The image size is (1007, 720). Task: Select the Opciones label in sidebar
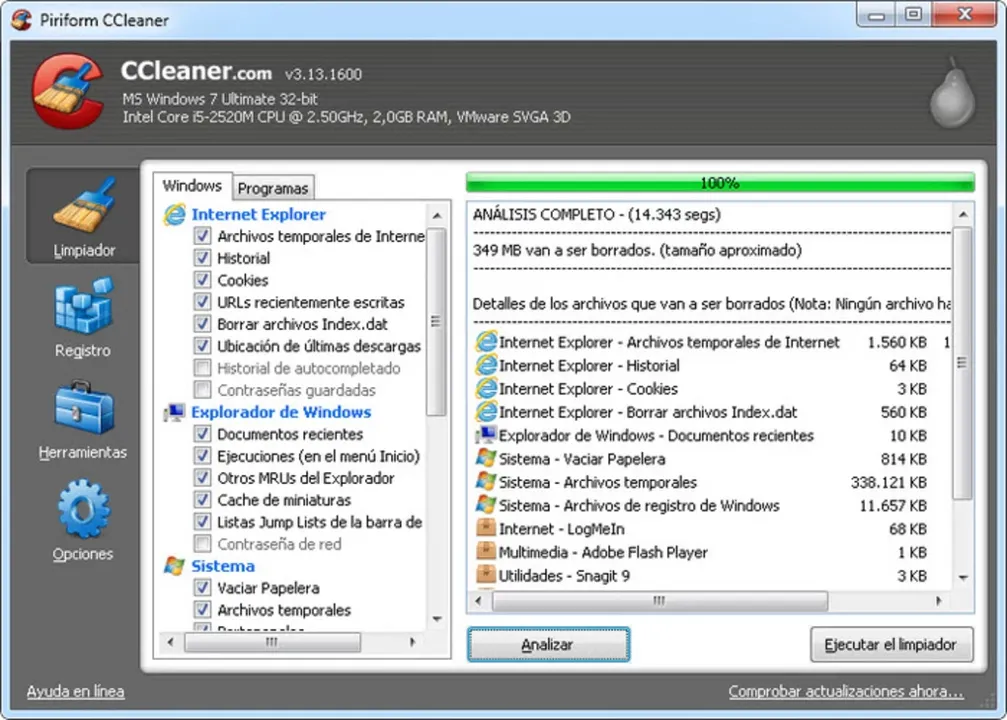pos(83,554)
